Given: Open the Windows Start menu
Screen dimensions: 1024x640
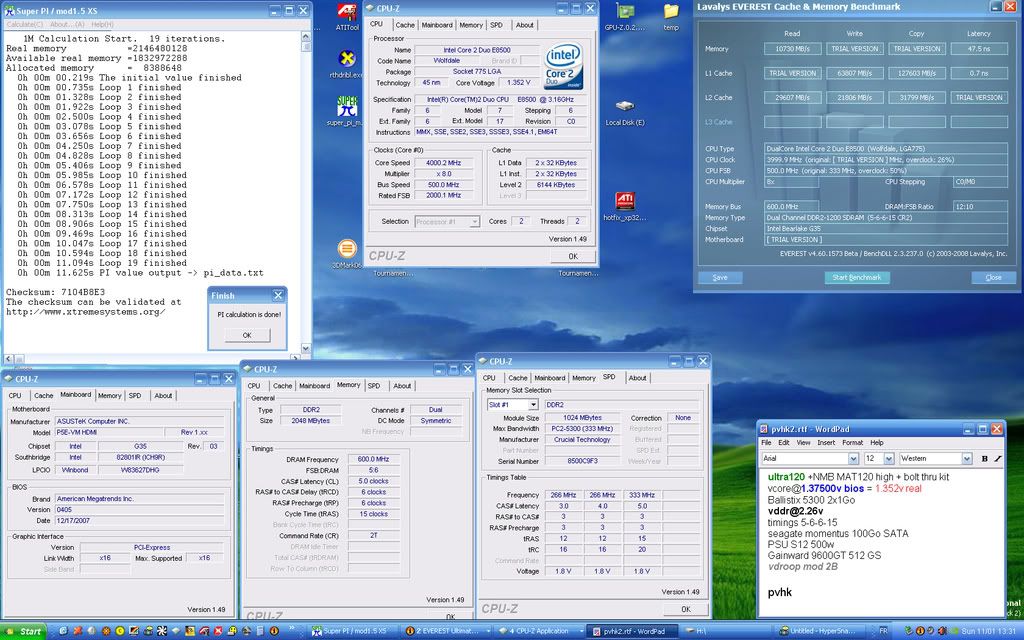Looking at the screenshot, I should (x=24, y=631).
